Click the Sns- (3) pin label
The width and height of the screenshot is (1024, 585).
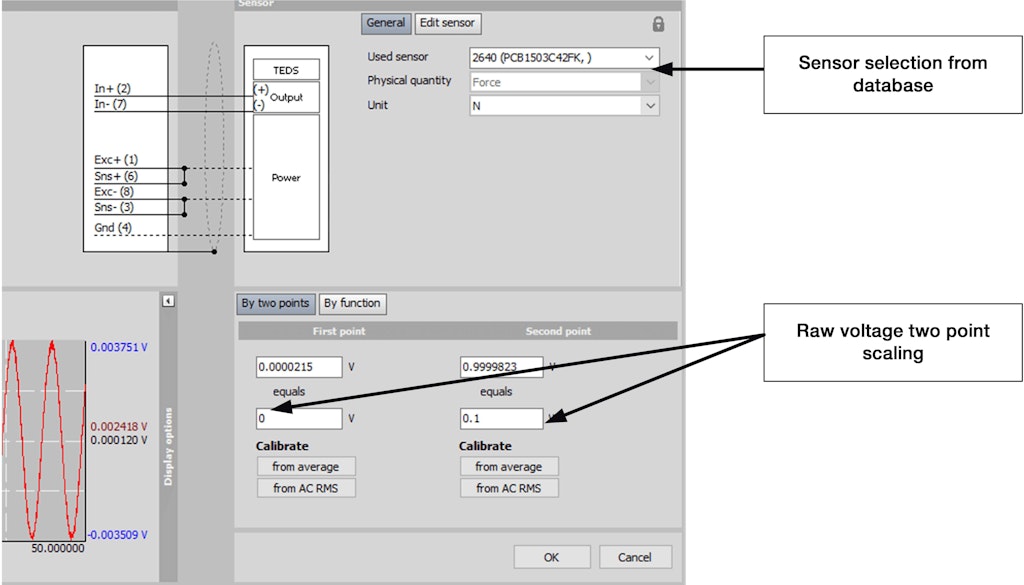(114, 207)
